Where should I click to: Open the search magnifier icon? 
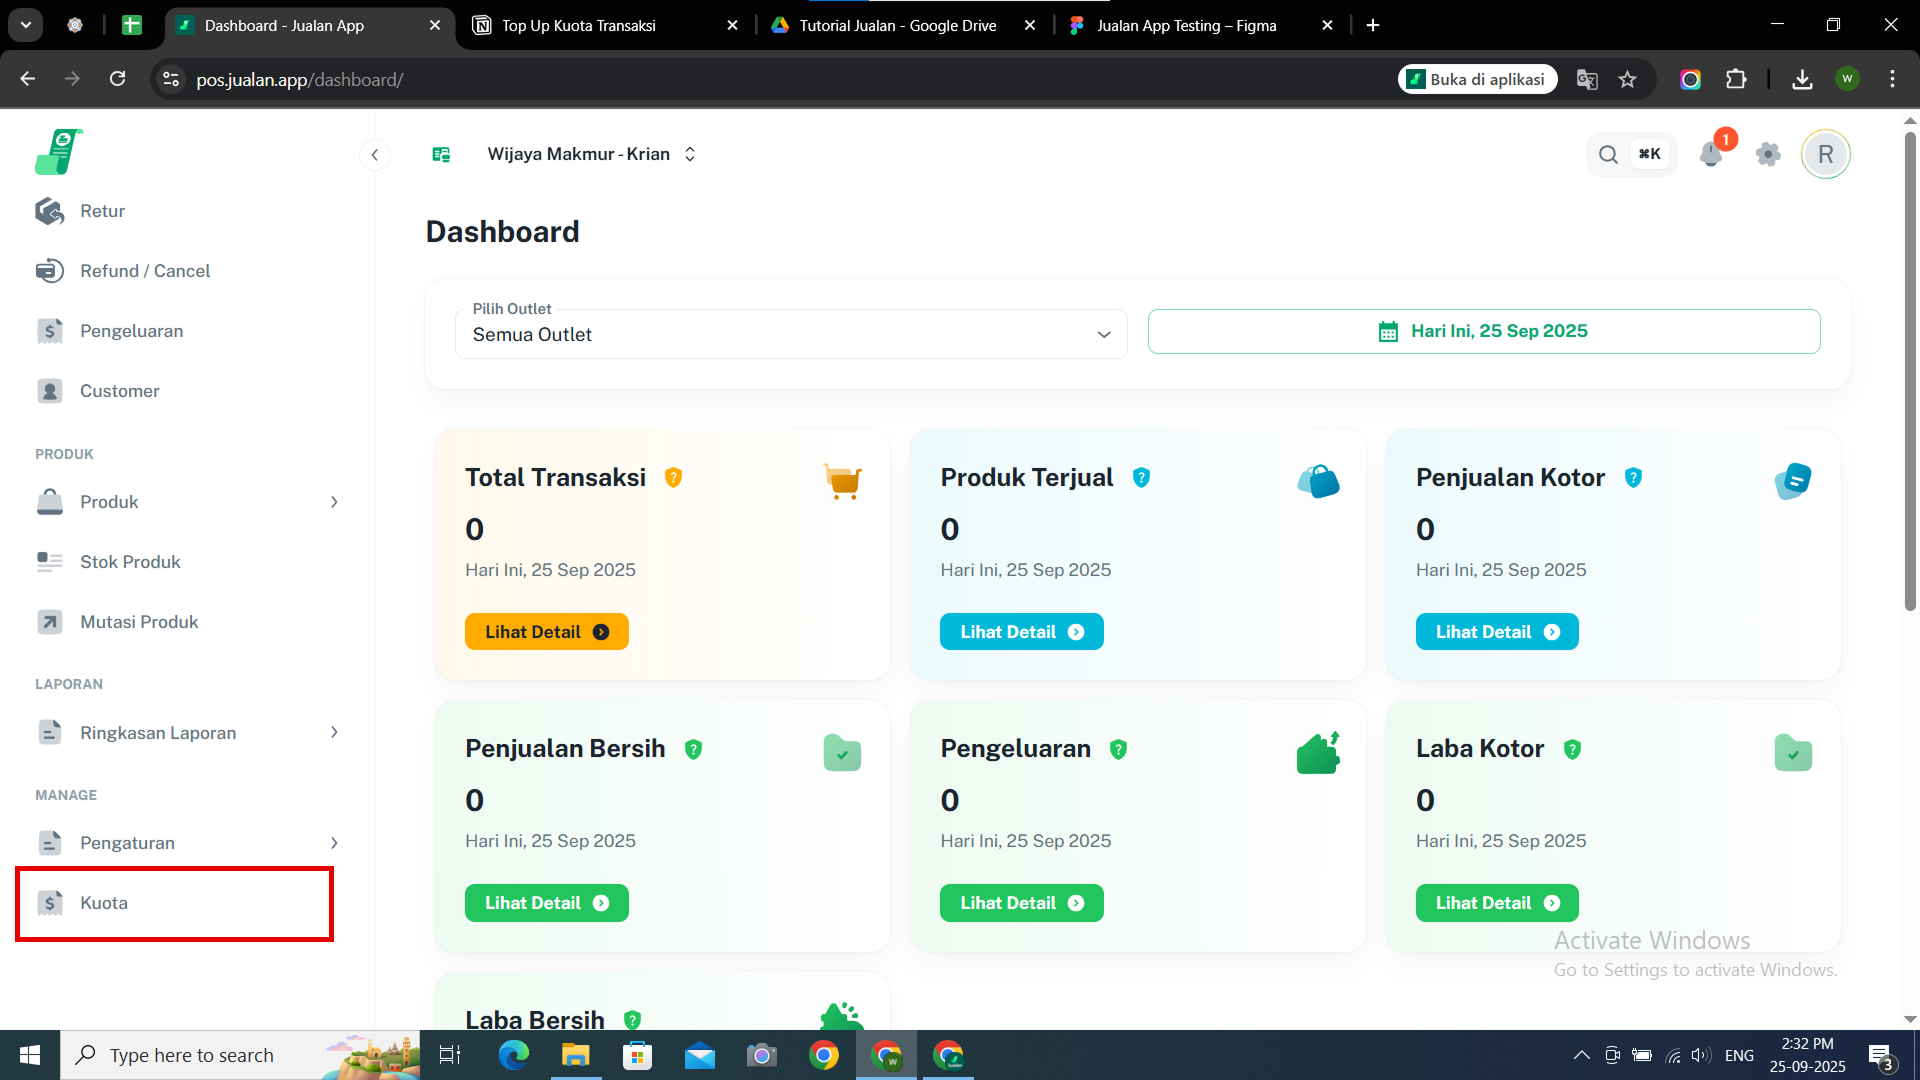pos(1608,154)
